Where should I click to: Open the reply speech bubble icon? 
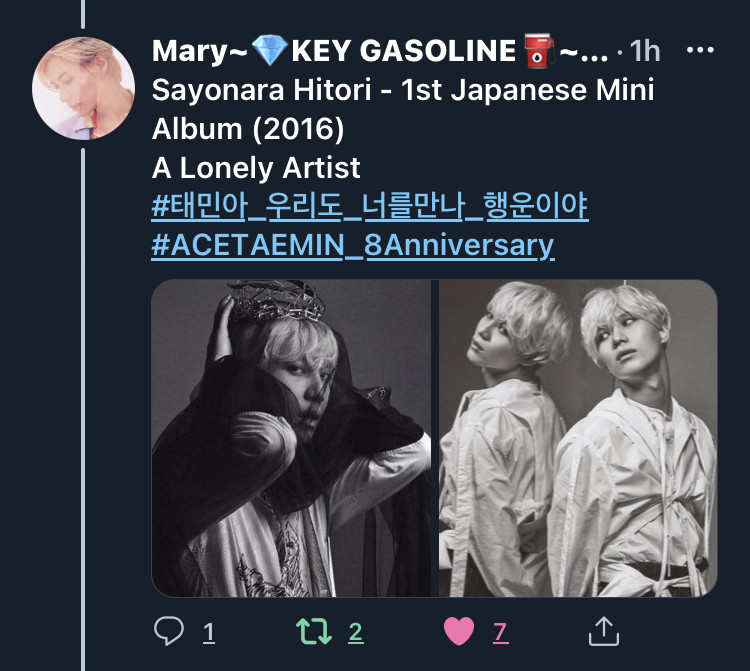coord(169,631)
